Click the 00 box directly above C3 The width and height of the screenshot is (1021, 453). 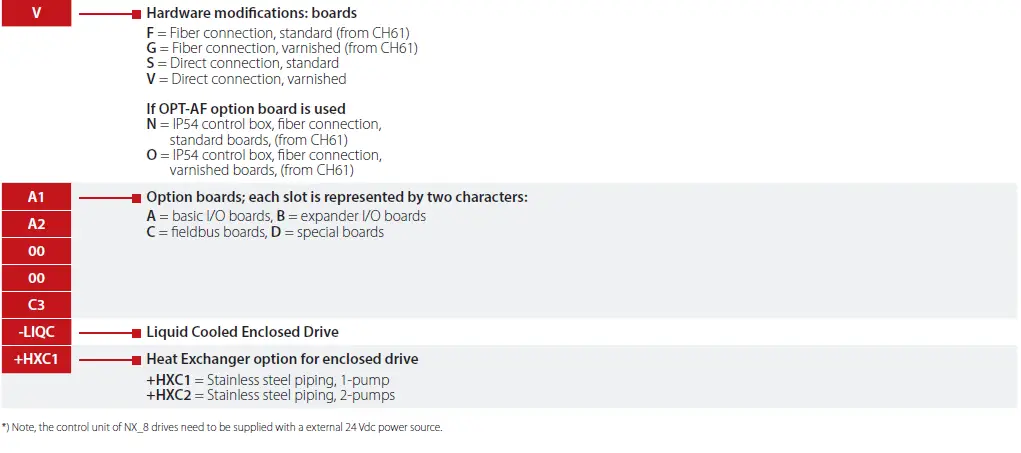point(36,278)
